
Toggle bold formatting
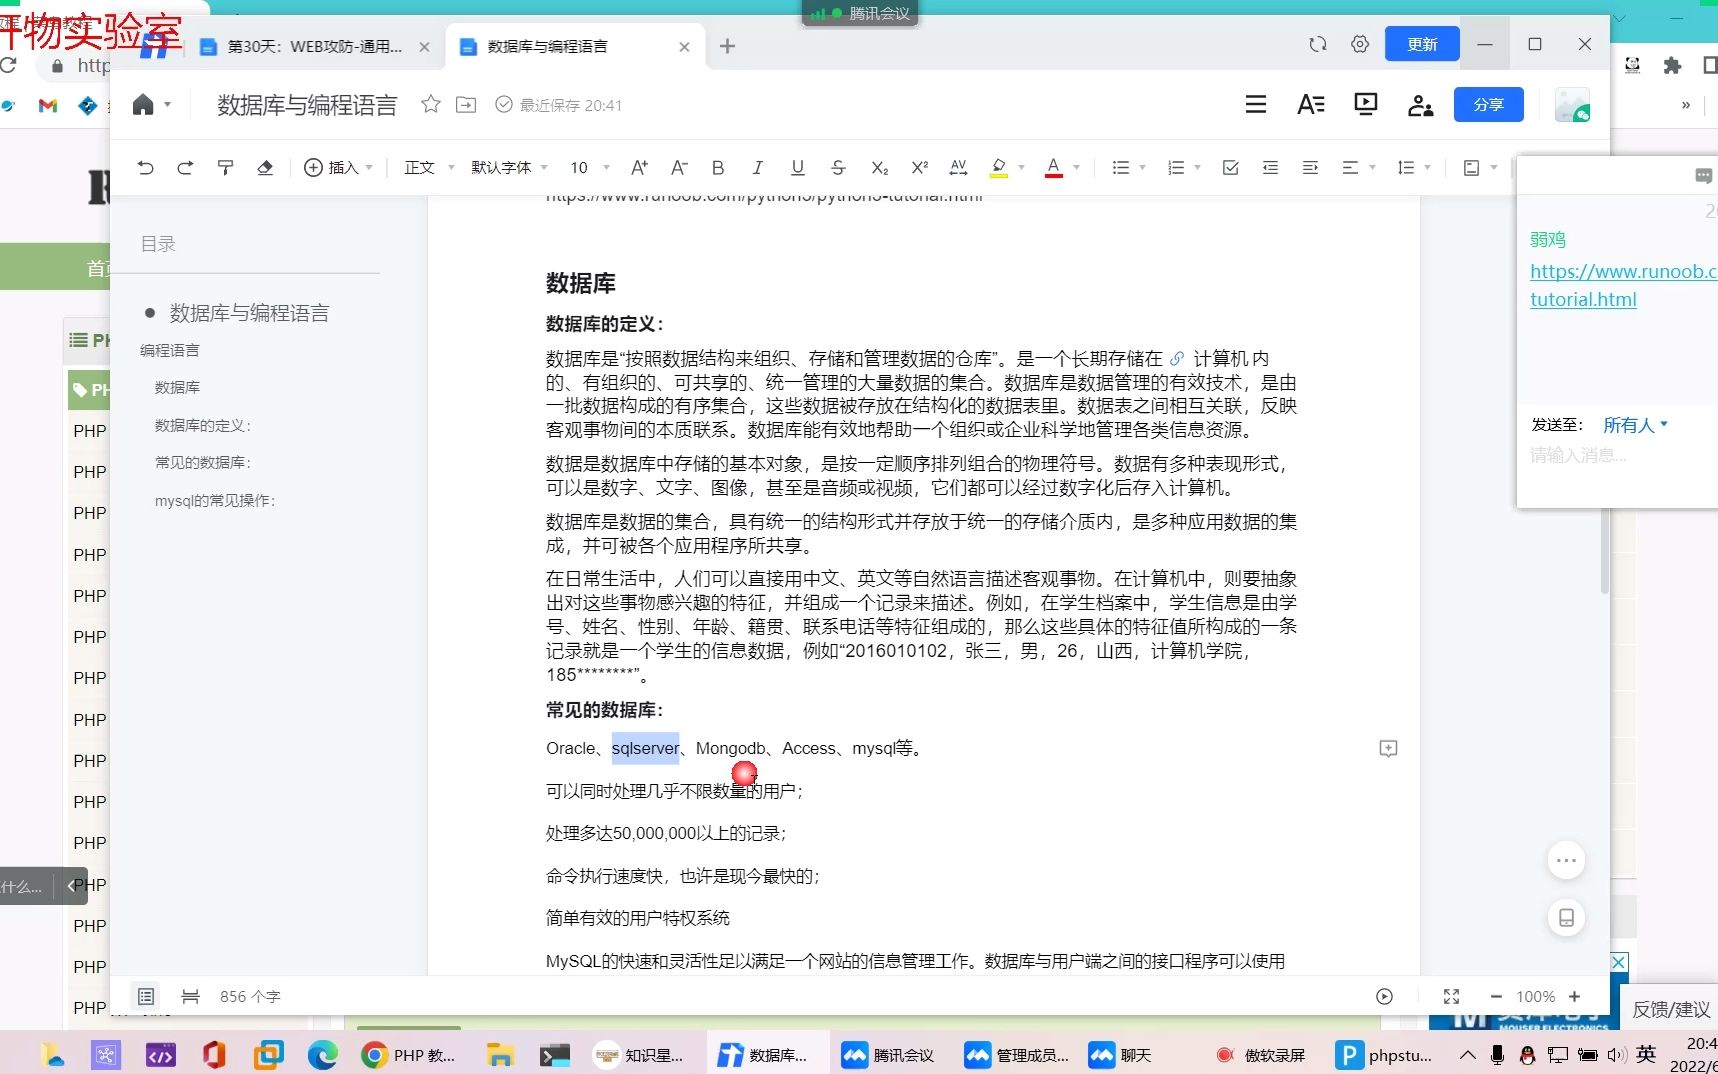[718, 168]
